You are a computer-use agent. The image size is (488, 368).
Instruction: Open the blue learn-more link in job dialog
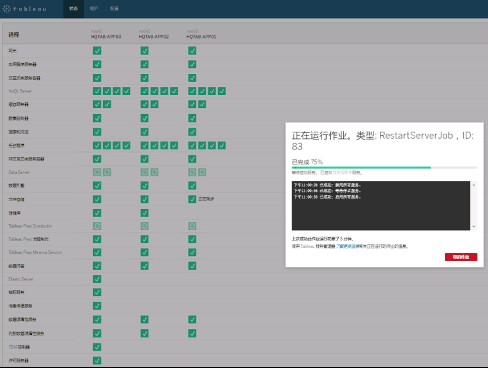click(x=347, y=246)
